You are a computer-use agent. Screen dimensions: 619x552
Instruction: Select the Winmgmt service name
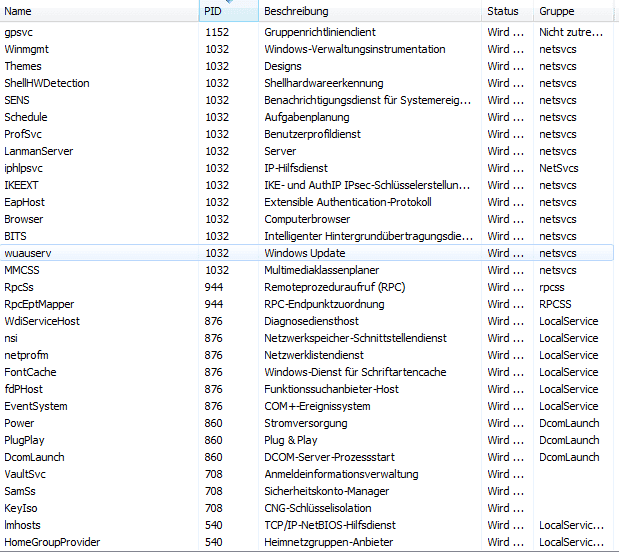(x=26, y=49)
